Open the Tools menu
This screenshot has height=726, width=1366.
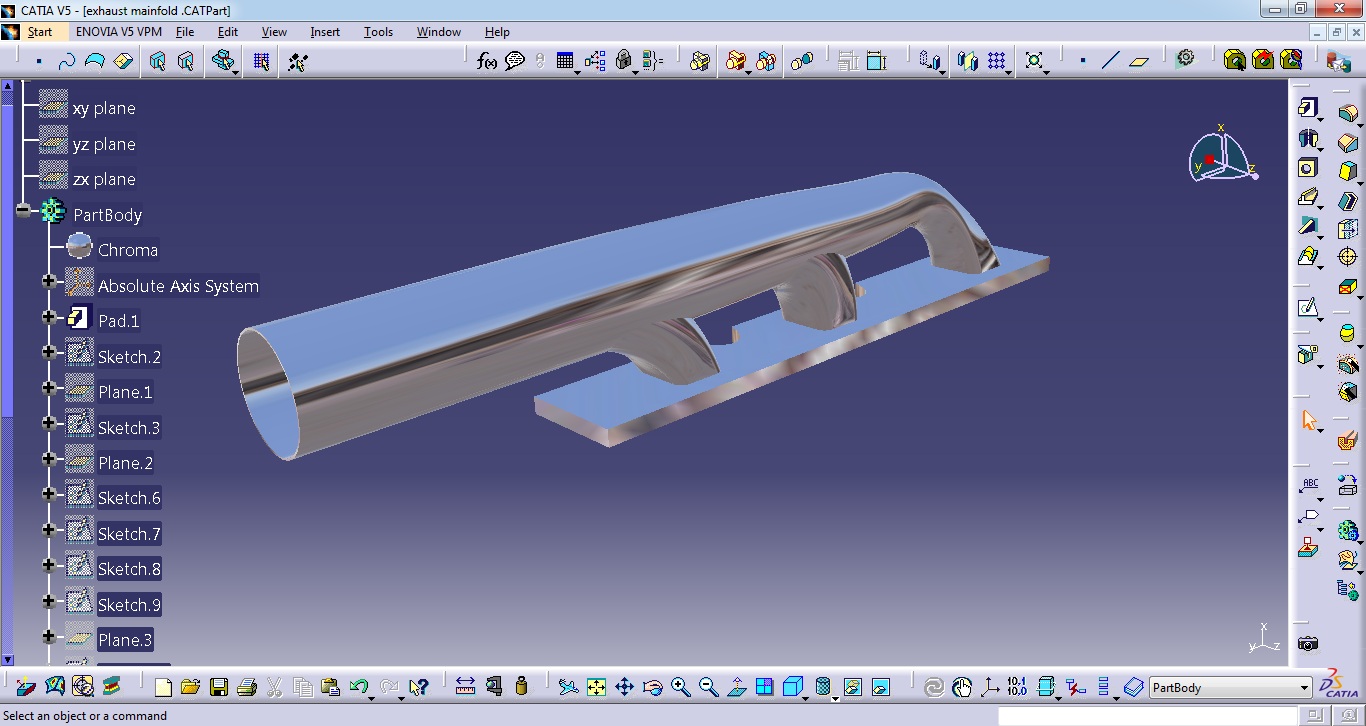pos(377,31)
